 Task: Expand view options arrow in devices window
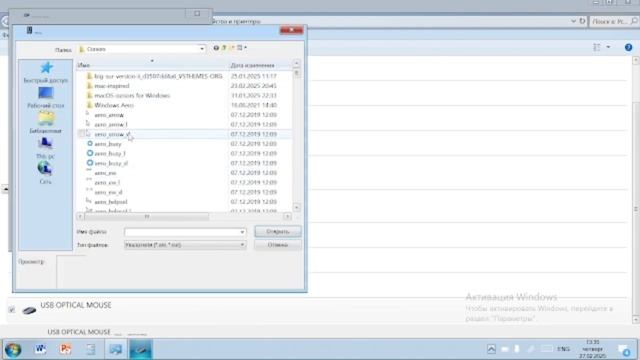tap(608, 47)
